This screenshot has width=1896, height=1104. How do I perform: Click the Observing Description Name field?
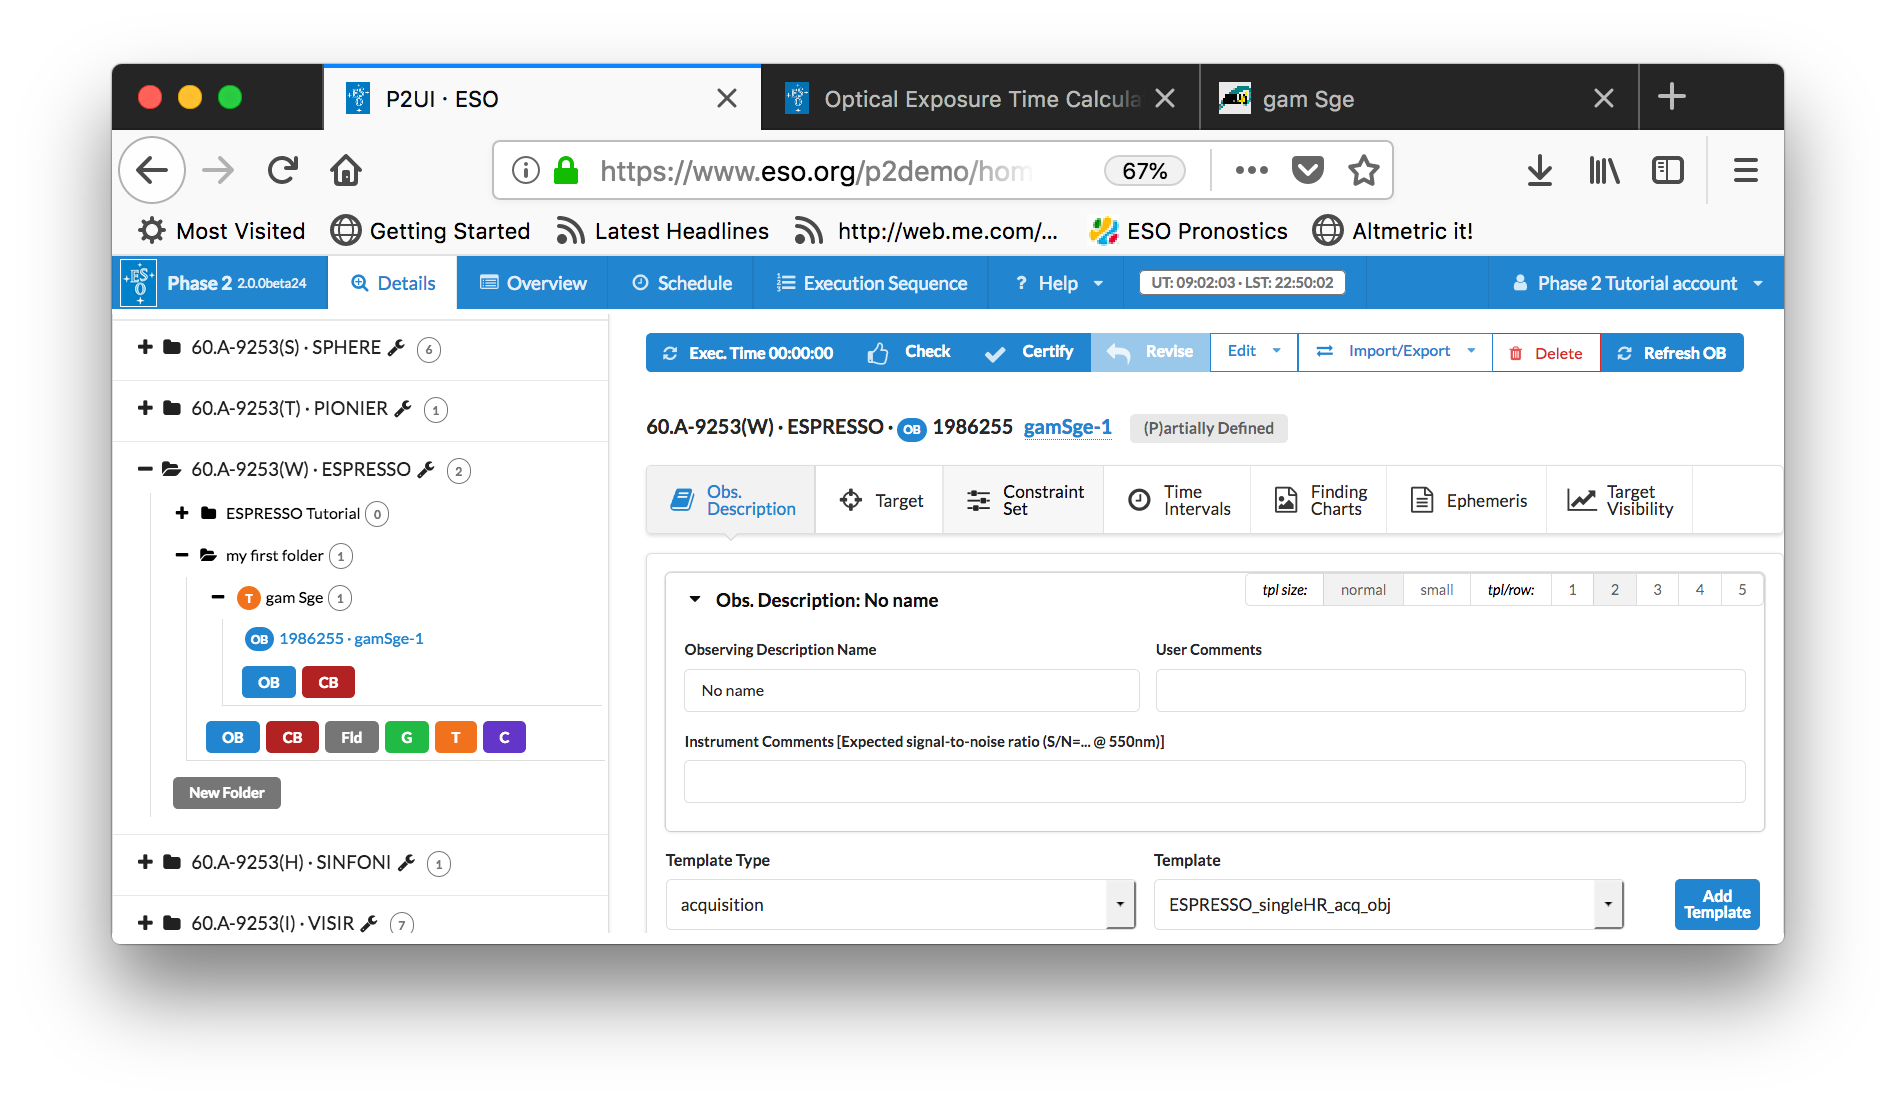pos(911,691)
